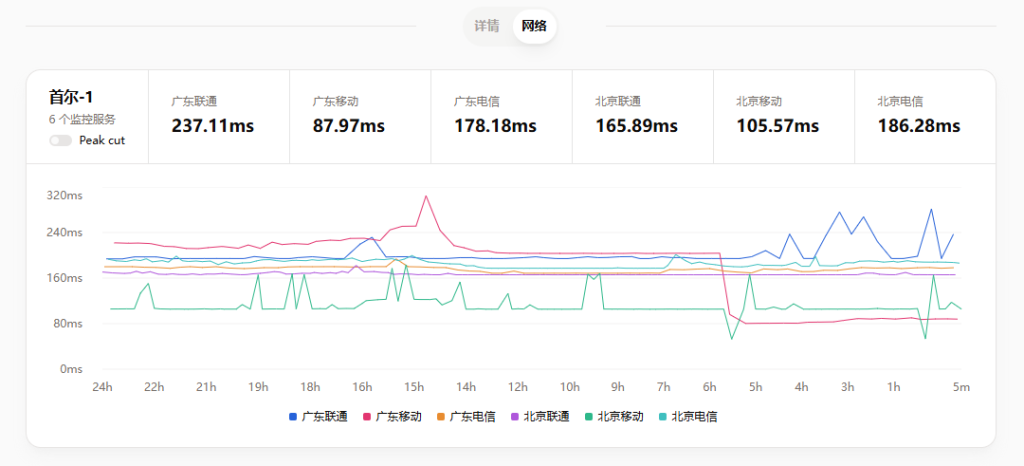Select the 北京电信 186.28ms card

[924, 116]
